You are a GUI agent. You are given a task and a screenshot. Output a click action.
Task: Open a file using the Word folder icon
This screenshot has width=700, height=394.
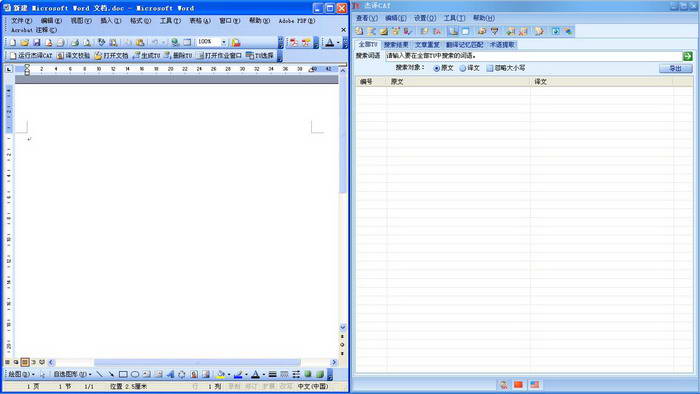pyautogui.click(x=25, y=42)
